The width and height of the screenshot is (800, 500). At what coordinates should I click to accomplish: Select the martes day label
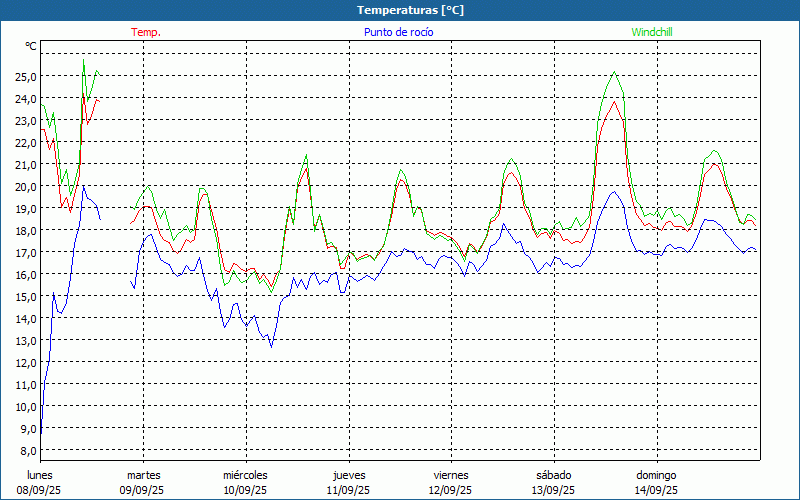pos(143,475)
